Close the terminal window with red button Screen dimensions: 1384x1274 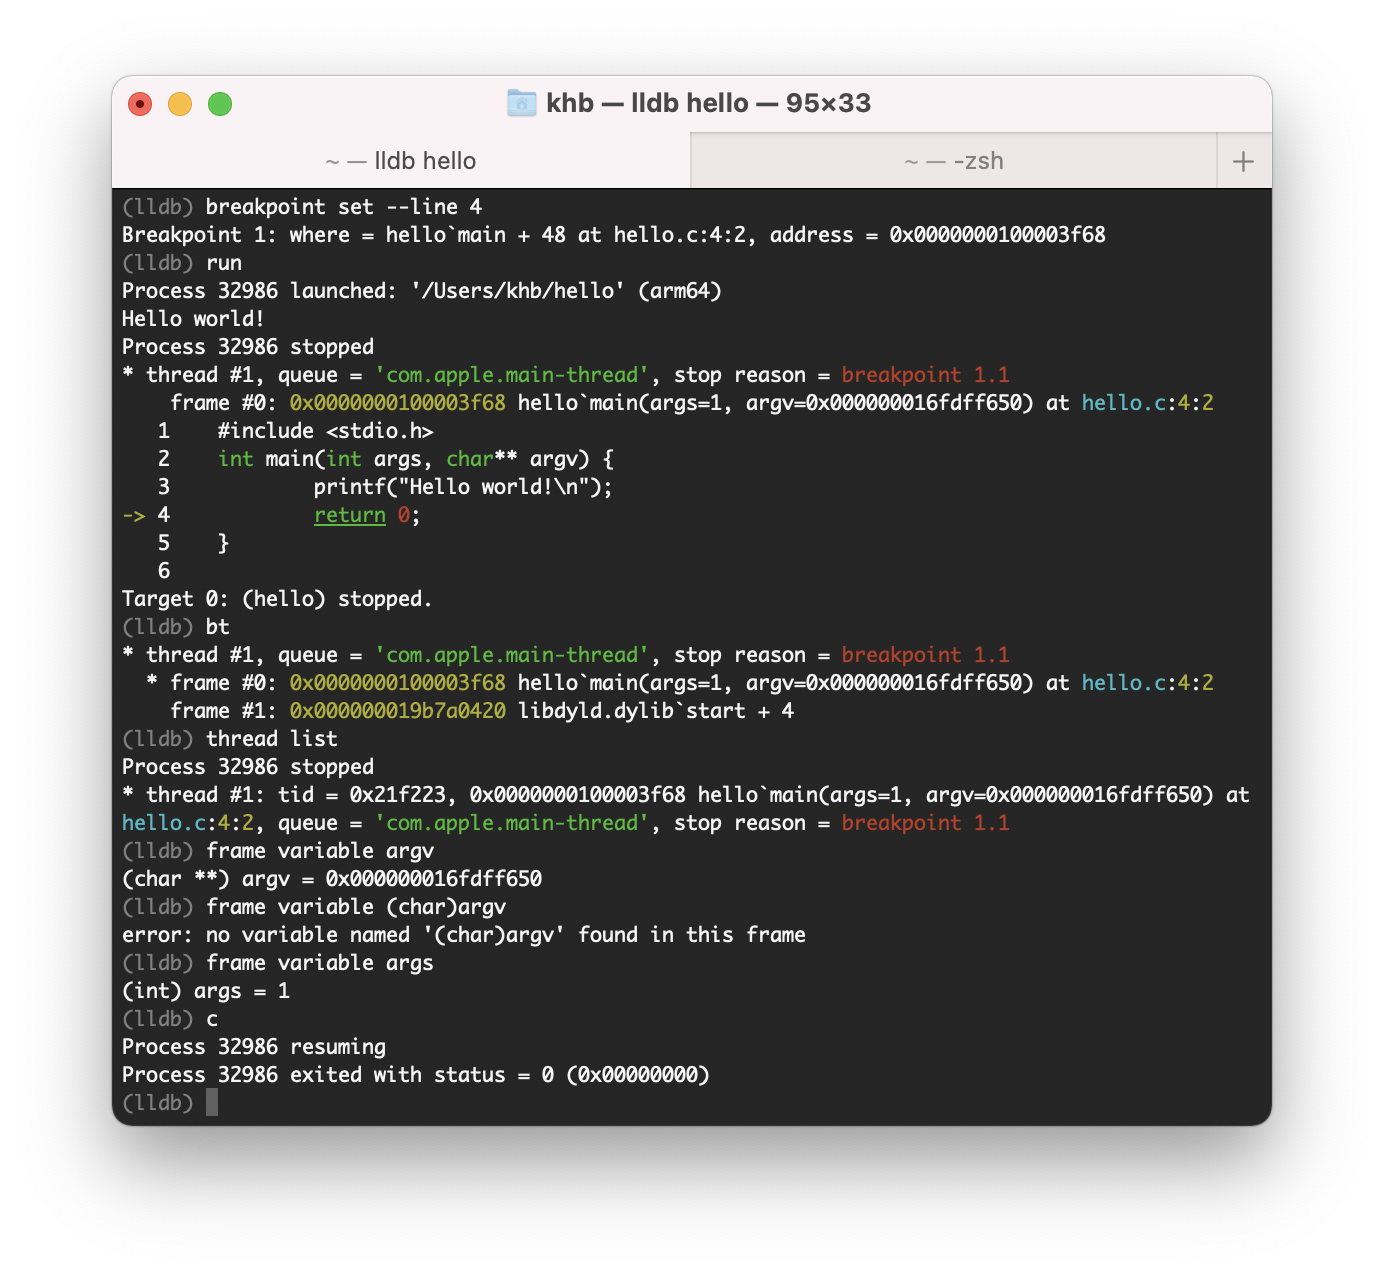140,104
